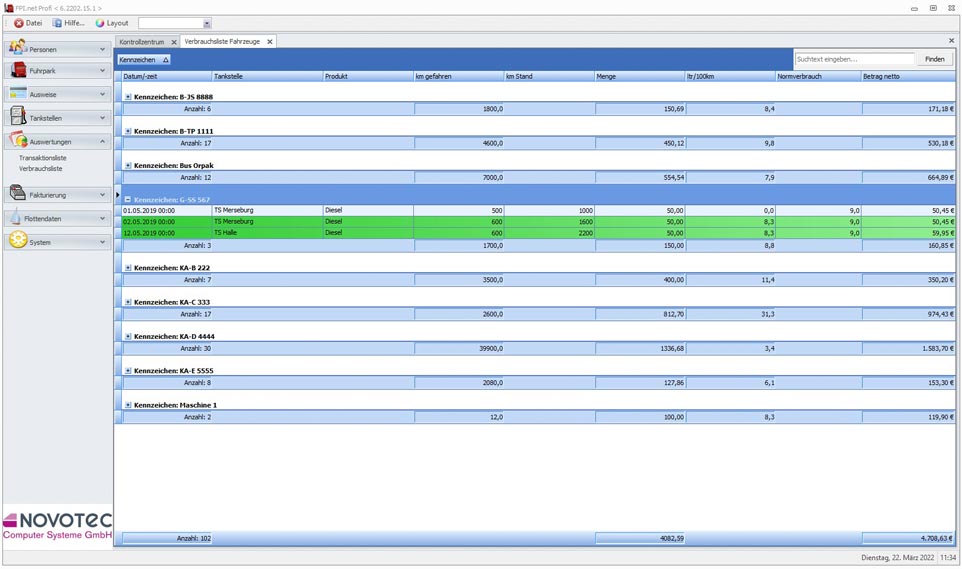
Task: Click the Ausweise card icon
Action: [17, 94]
